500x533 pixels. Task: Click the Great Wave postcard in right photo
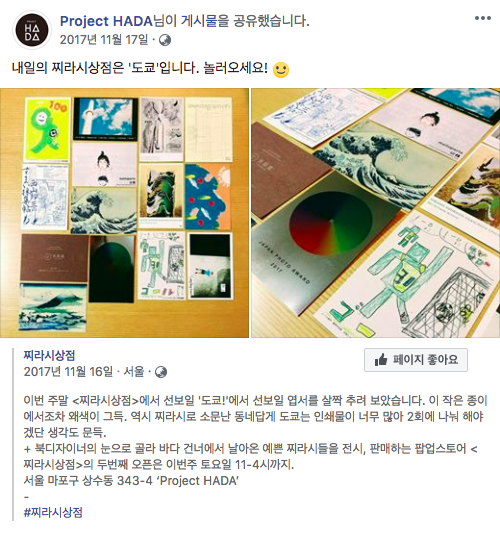pos(382,161)
